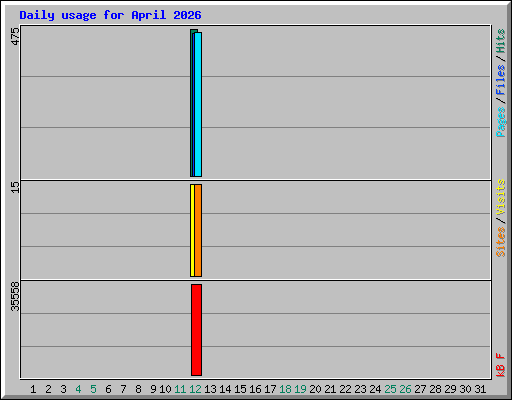Screen dimensions: 512x400
Task: Click the 15 axis value
Action: pyautogui.click(x=15, y=187)
